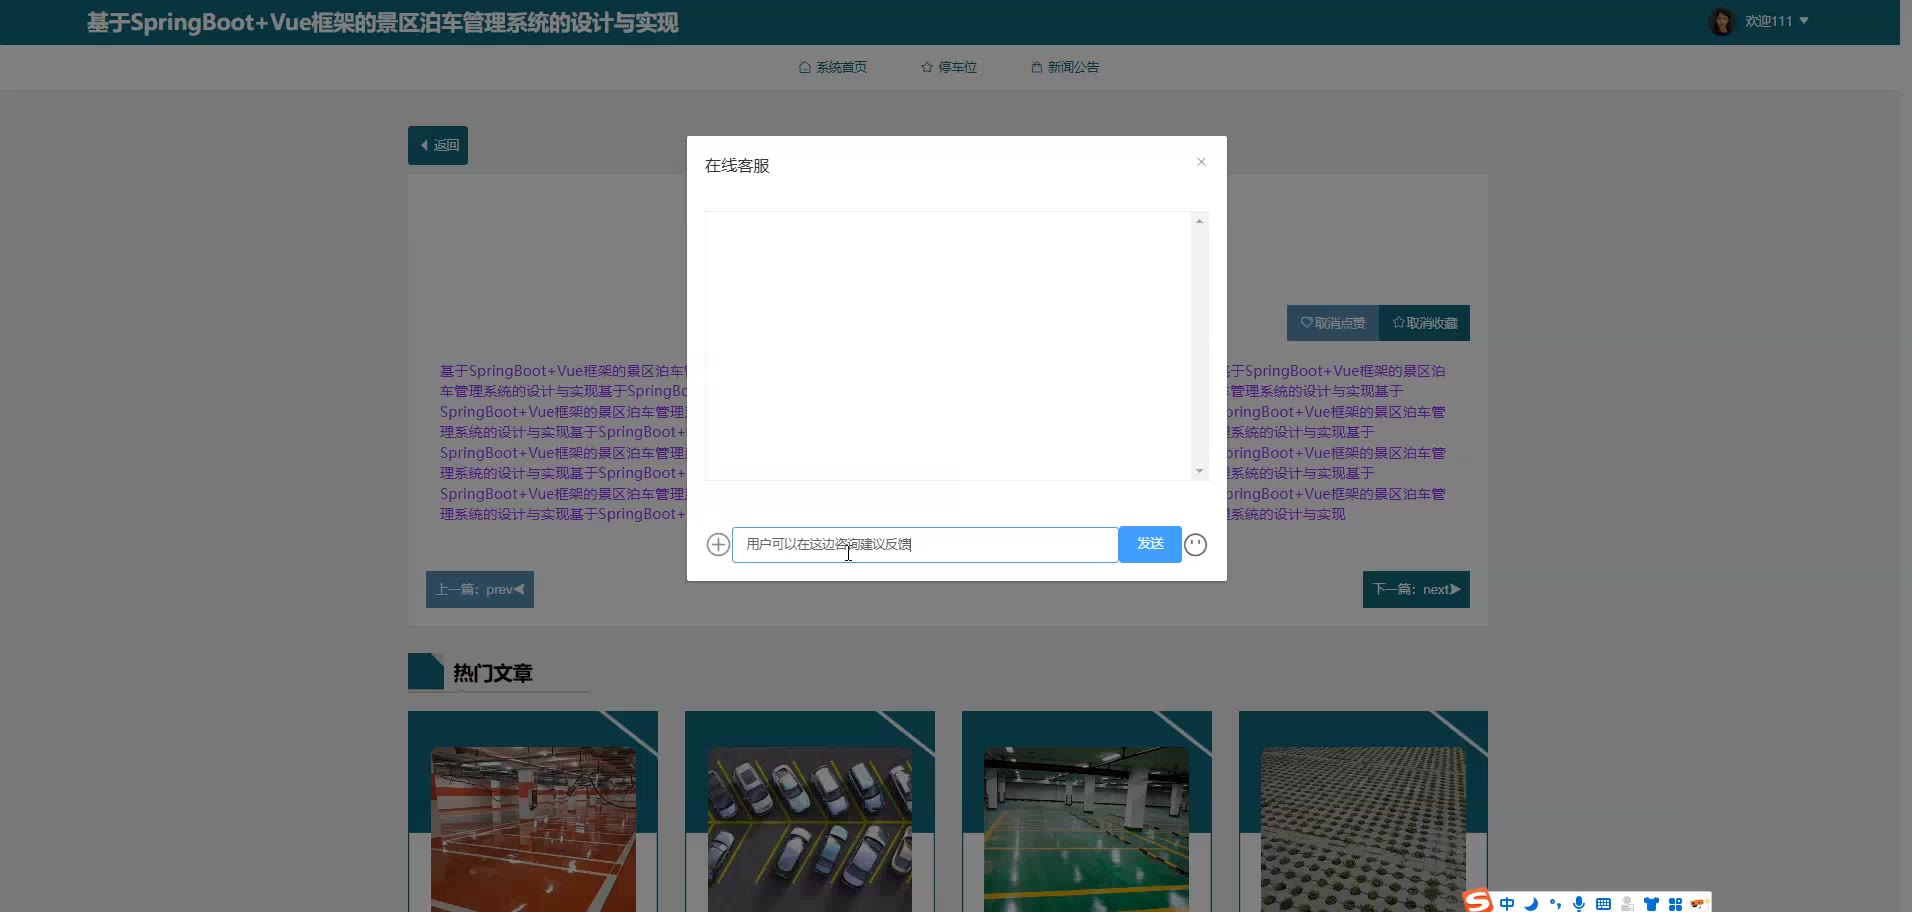Open the green garage floor article thumbnail

point(1086,829)
